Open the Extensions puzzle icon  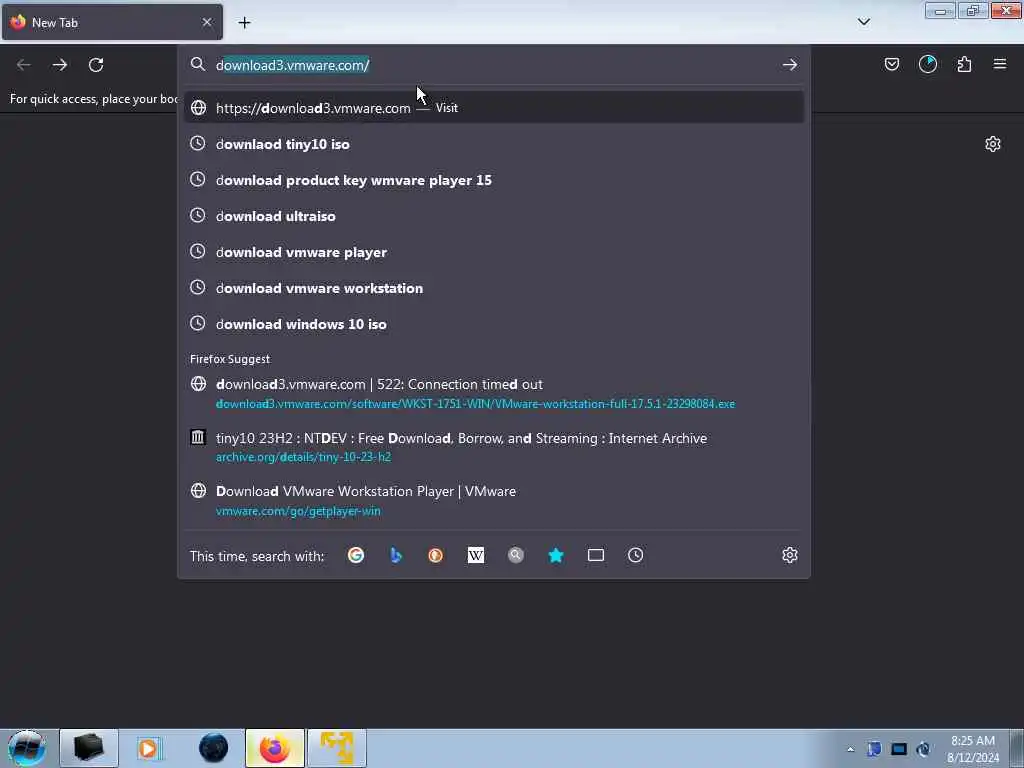pos(964,64)
